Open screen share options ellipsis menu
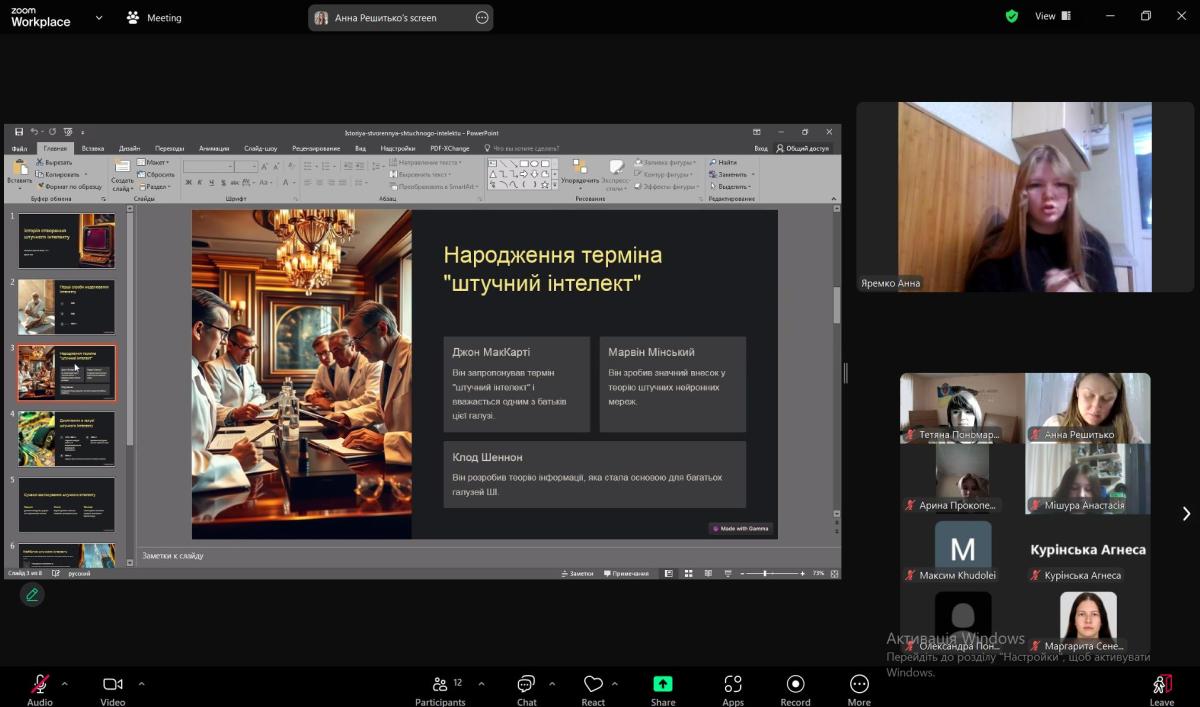This screenshot has height=707, width=1200. (482, 18)
